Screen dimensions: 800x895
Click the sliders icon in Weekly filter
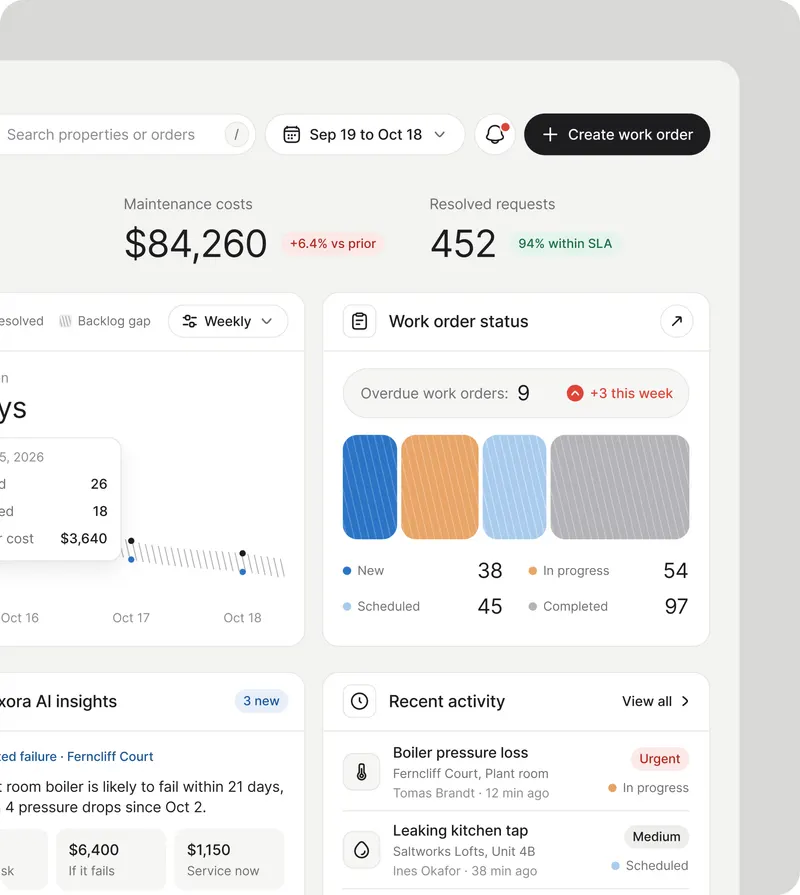(189, 321)
